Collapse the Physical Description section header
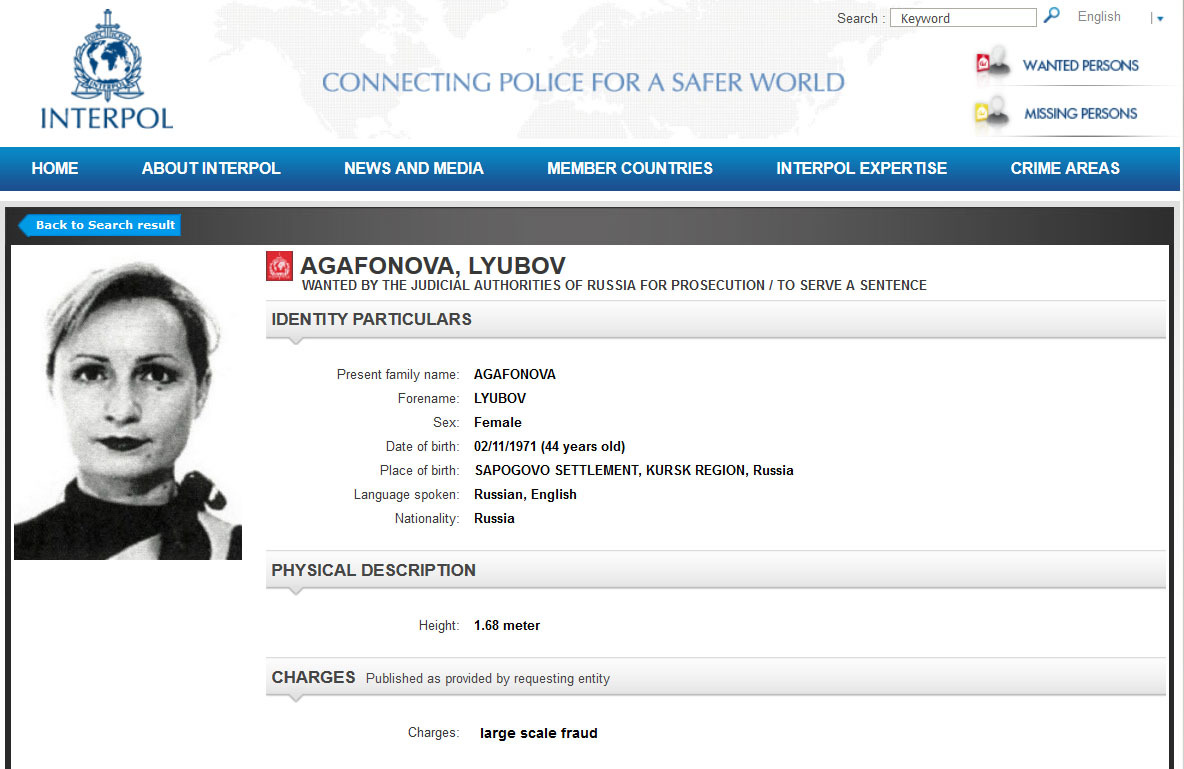This screenshot has height=769, width=1184. 715,570
